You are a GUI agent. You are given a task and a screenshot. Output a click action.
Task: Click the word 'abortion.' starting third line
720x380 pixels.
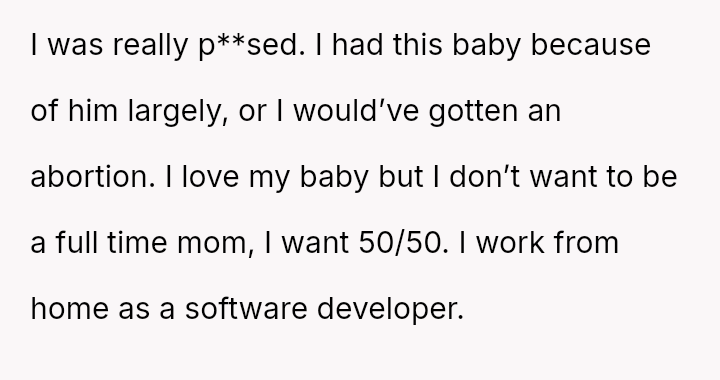93,177
